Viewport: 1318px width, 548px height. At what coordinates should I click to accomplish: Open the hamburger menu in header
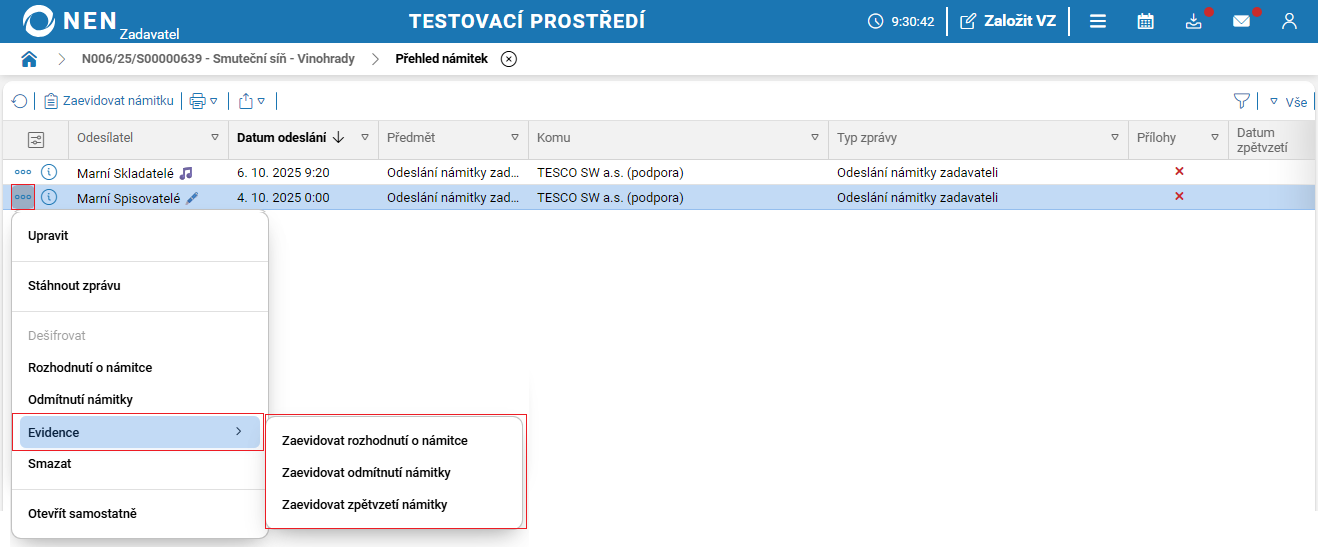(x=1098, y=21)
